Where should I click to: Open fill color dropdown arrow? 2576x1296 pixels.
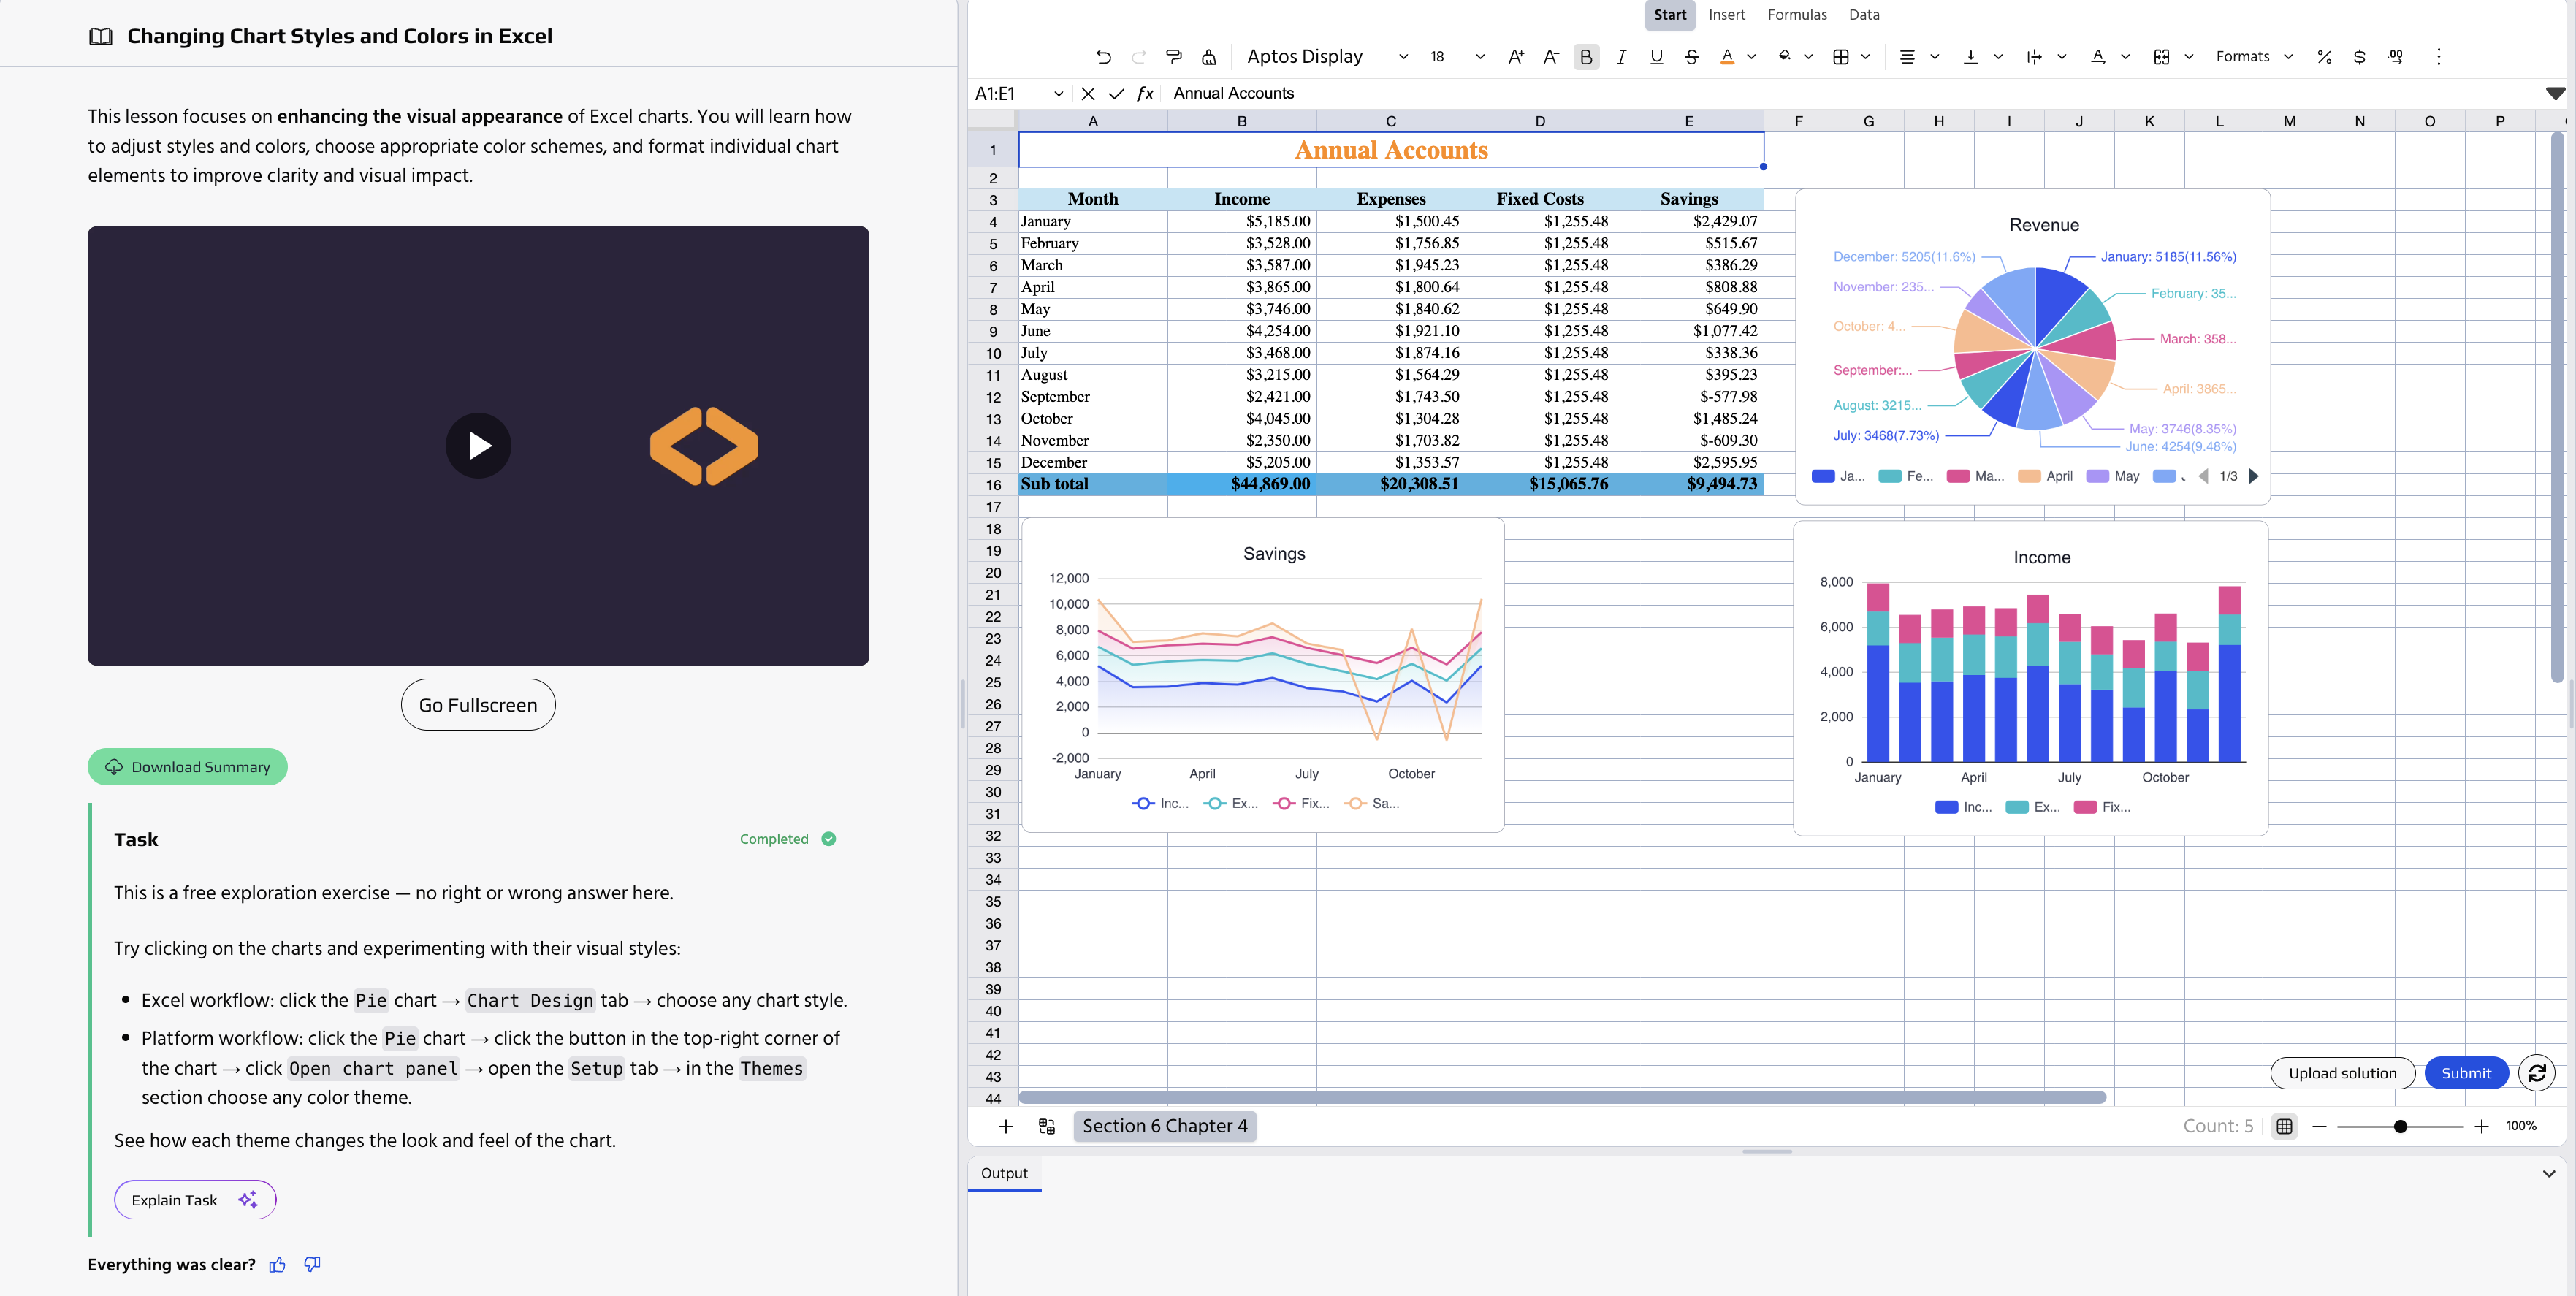tap(1808, 57)
